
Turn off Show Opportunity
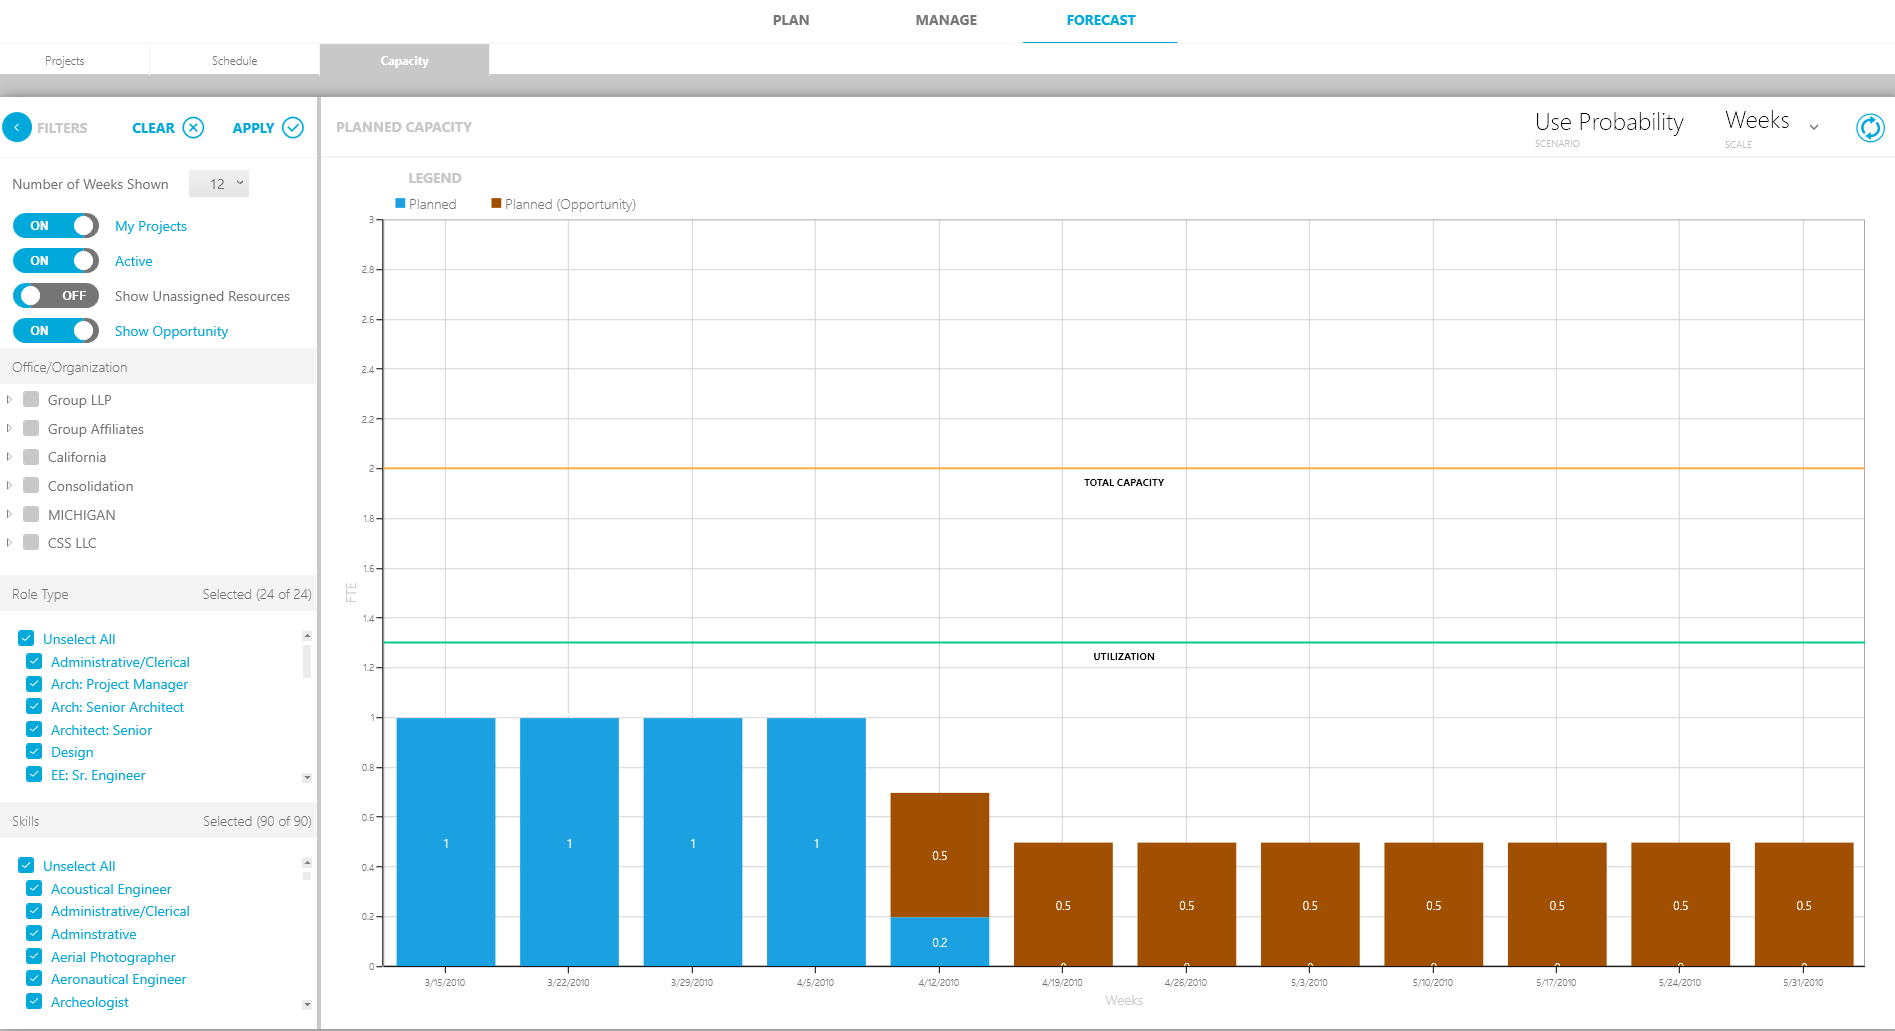[x=55, y=330]
